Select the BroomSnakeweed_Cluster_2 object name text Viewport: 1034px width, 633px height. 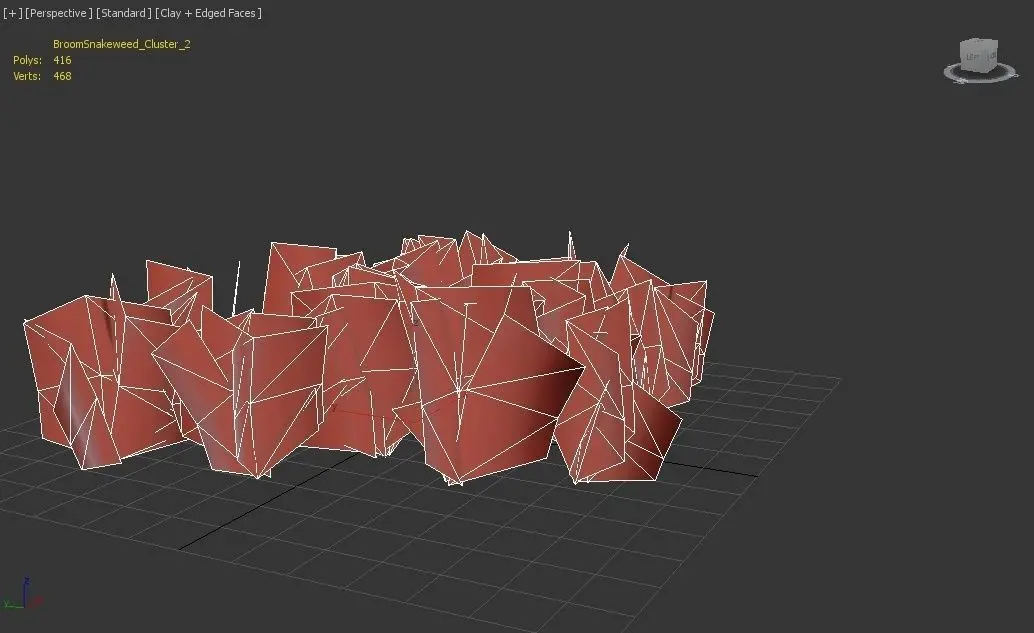(122, 44)
